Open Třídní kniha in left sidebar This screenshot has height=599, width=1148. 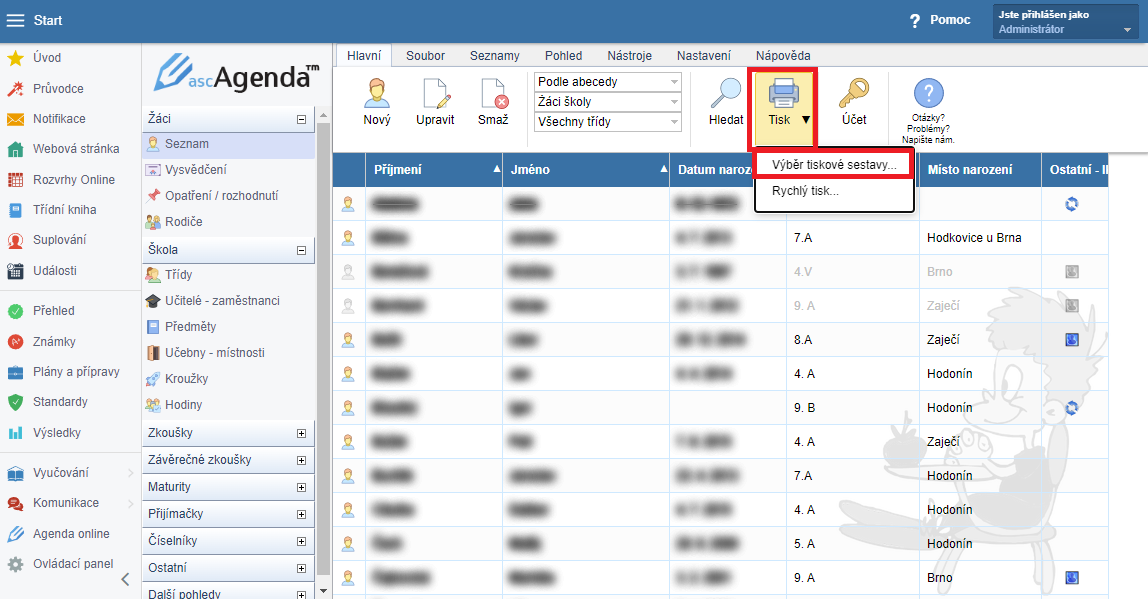[64, 210]
